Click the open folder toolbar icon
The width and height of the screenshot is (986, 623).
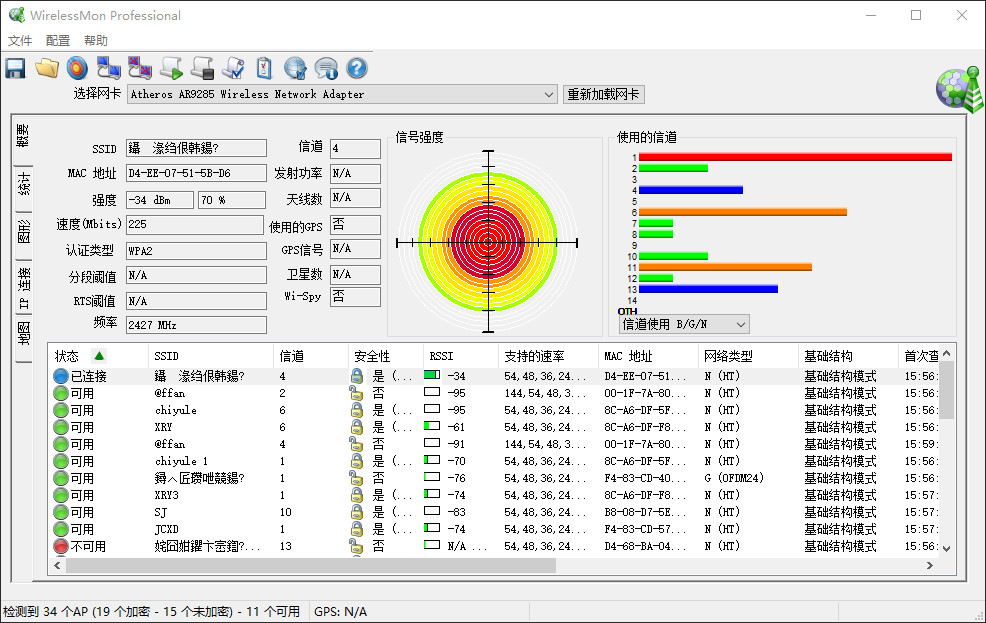point(46,68)
